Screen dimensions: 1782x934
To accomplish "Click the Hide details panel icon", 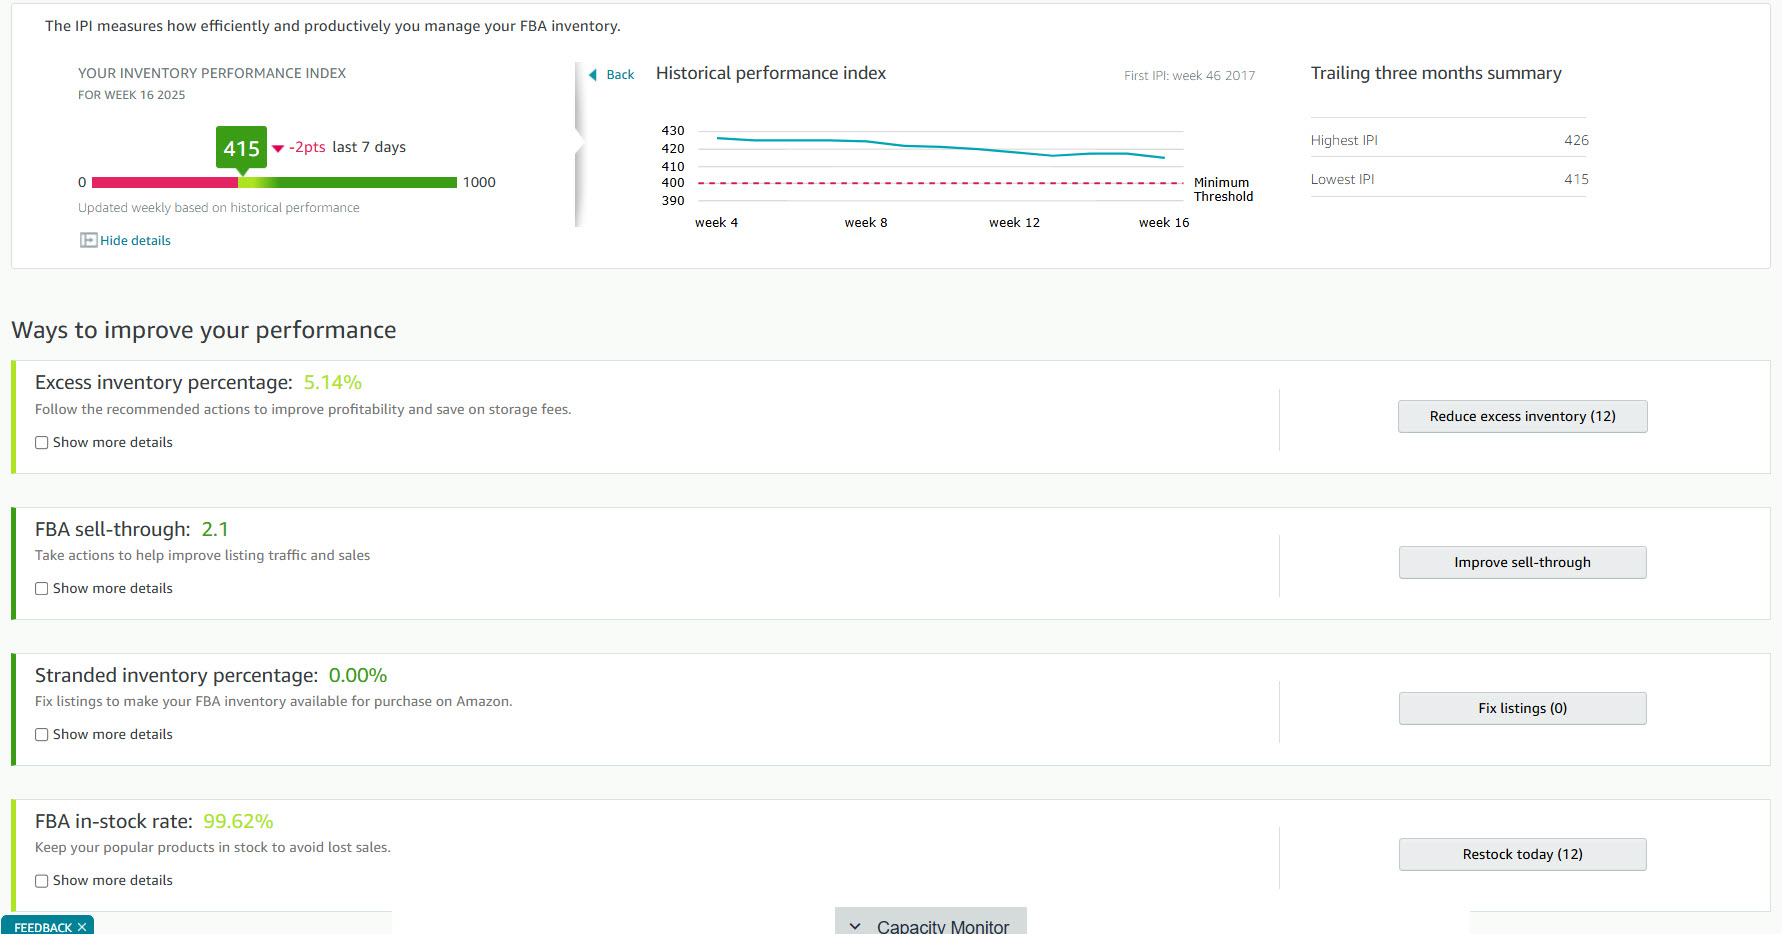I will point(88,240).
